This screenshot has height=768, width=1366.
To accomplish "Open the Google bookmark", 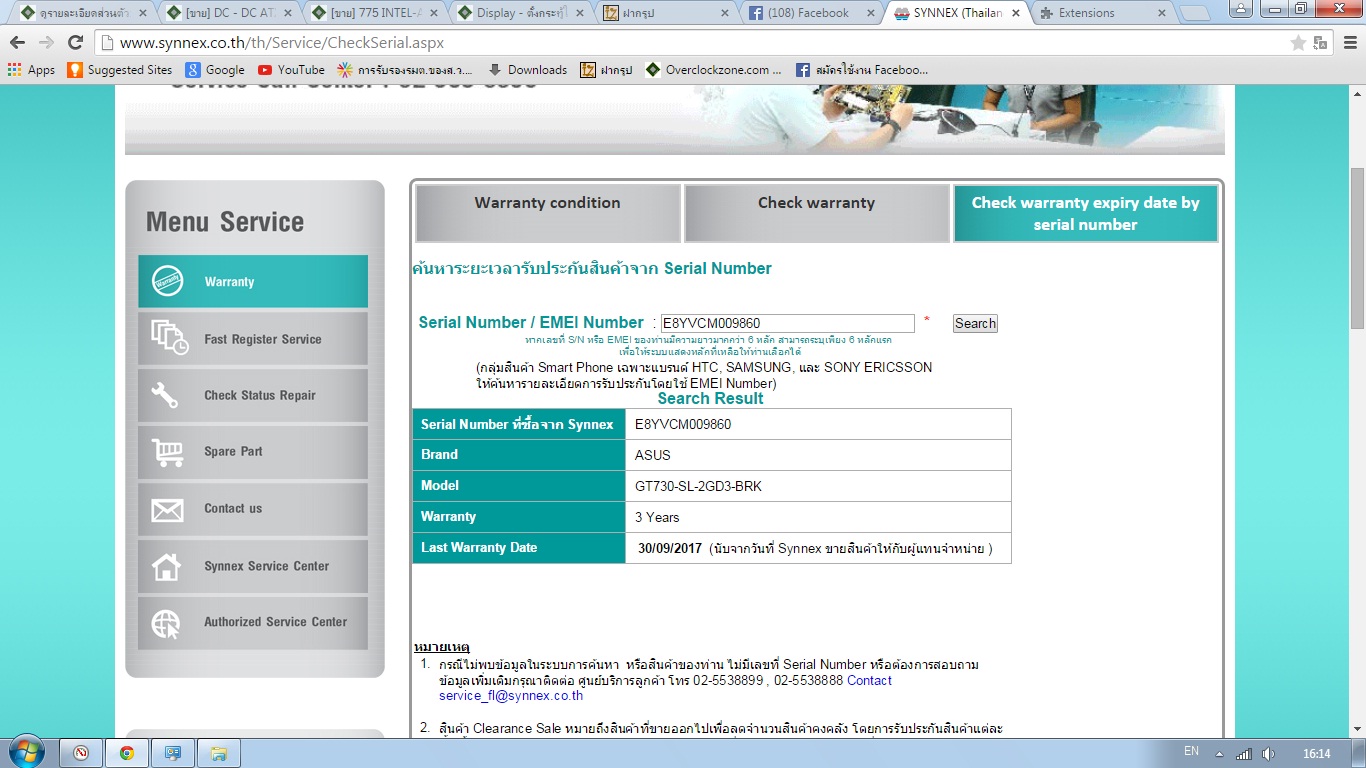I will (x=215, y=70).
